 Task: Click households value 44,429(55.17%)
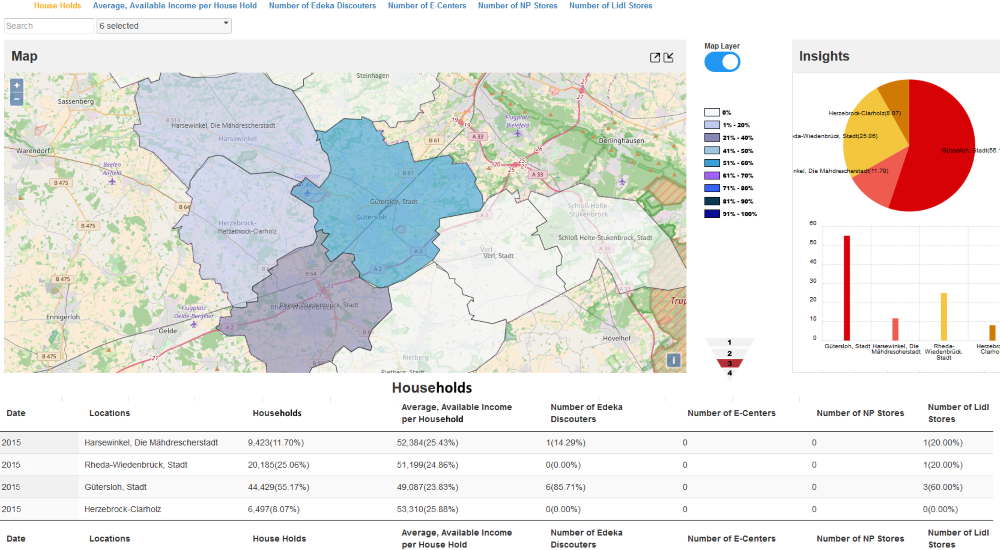pyautogui.click(x=278, y=487)
